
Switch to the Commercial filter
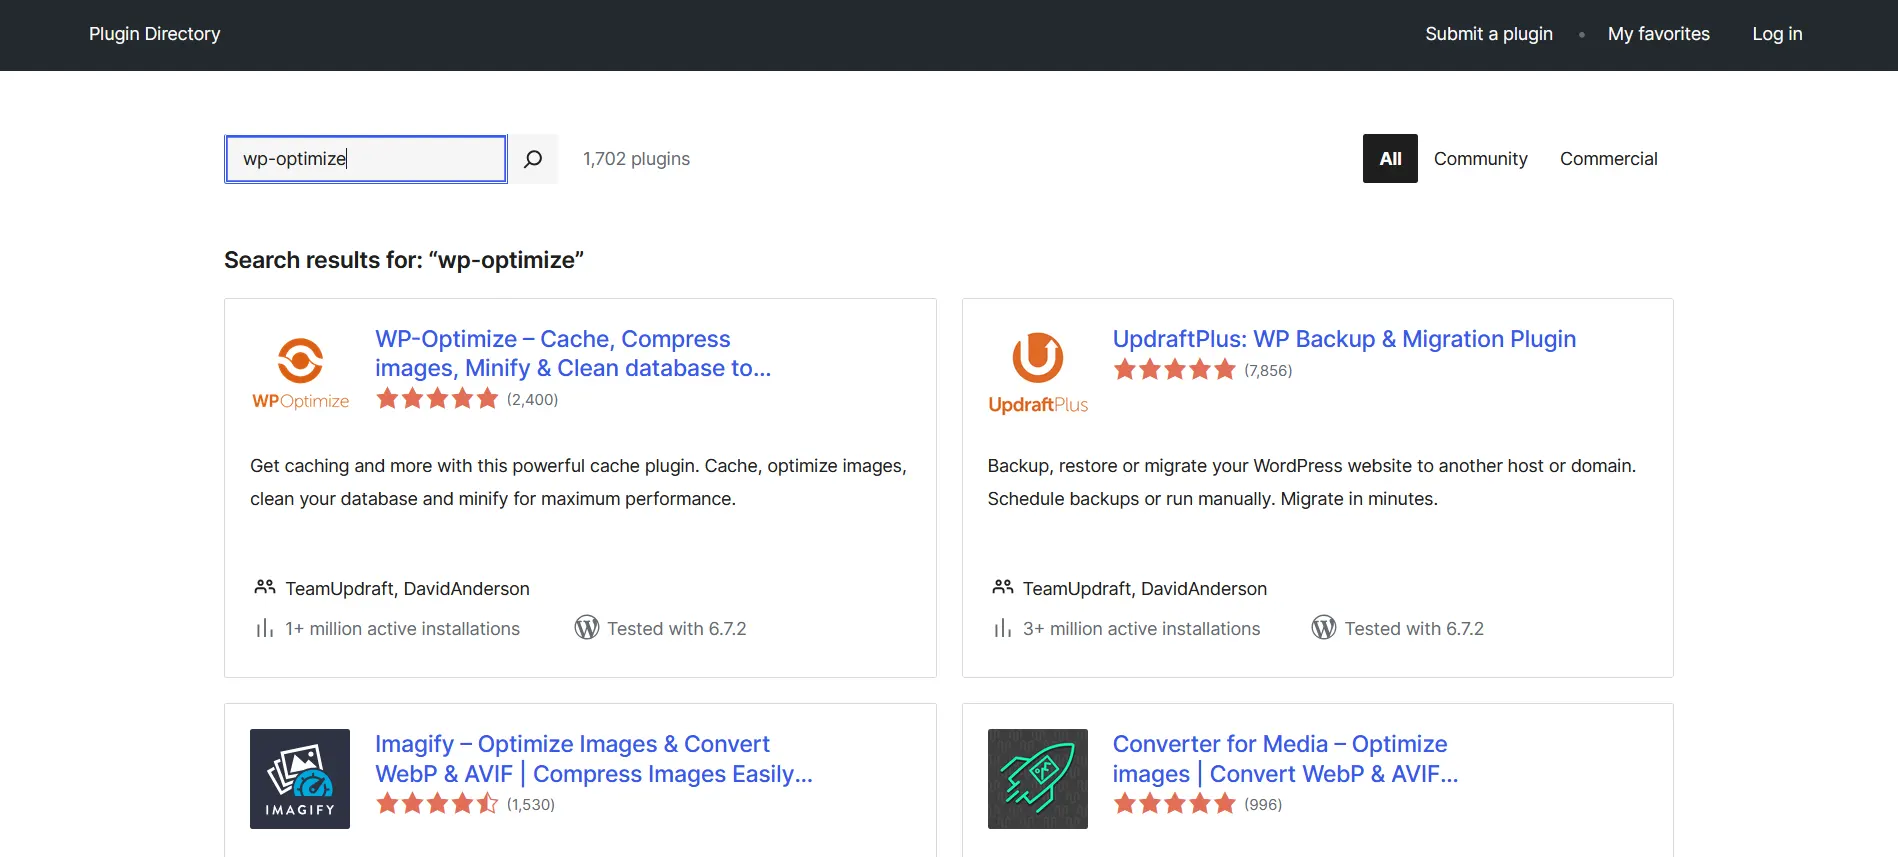pos(1609,159)
